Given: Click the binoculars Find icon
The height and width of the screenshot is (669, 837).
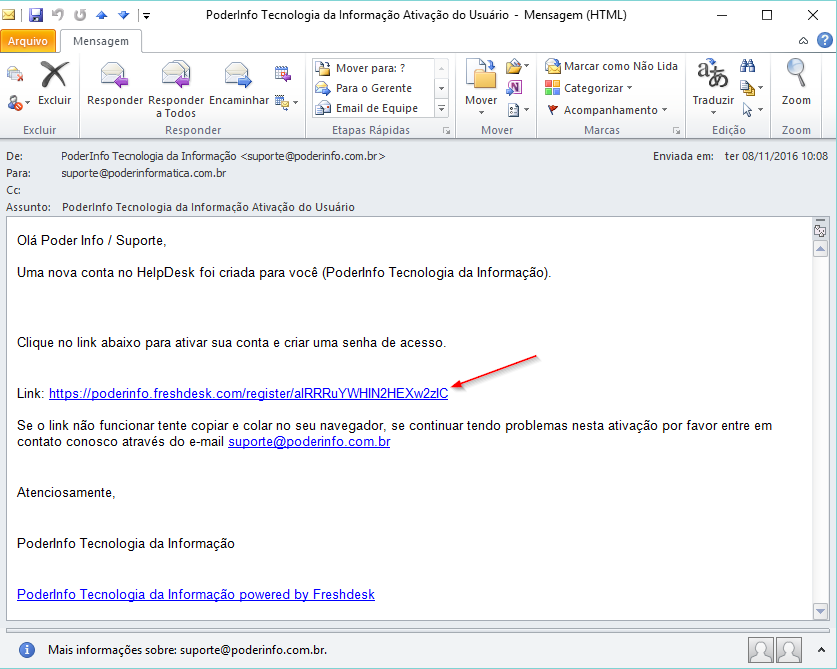Looking at the screenshot, I should [747, 66].
